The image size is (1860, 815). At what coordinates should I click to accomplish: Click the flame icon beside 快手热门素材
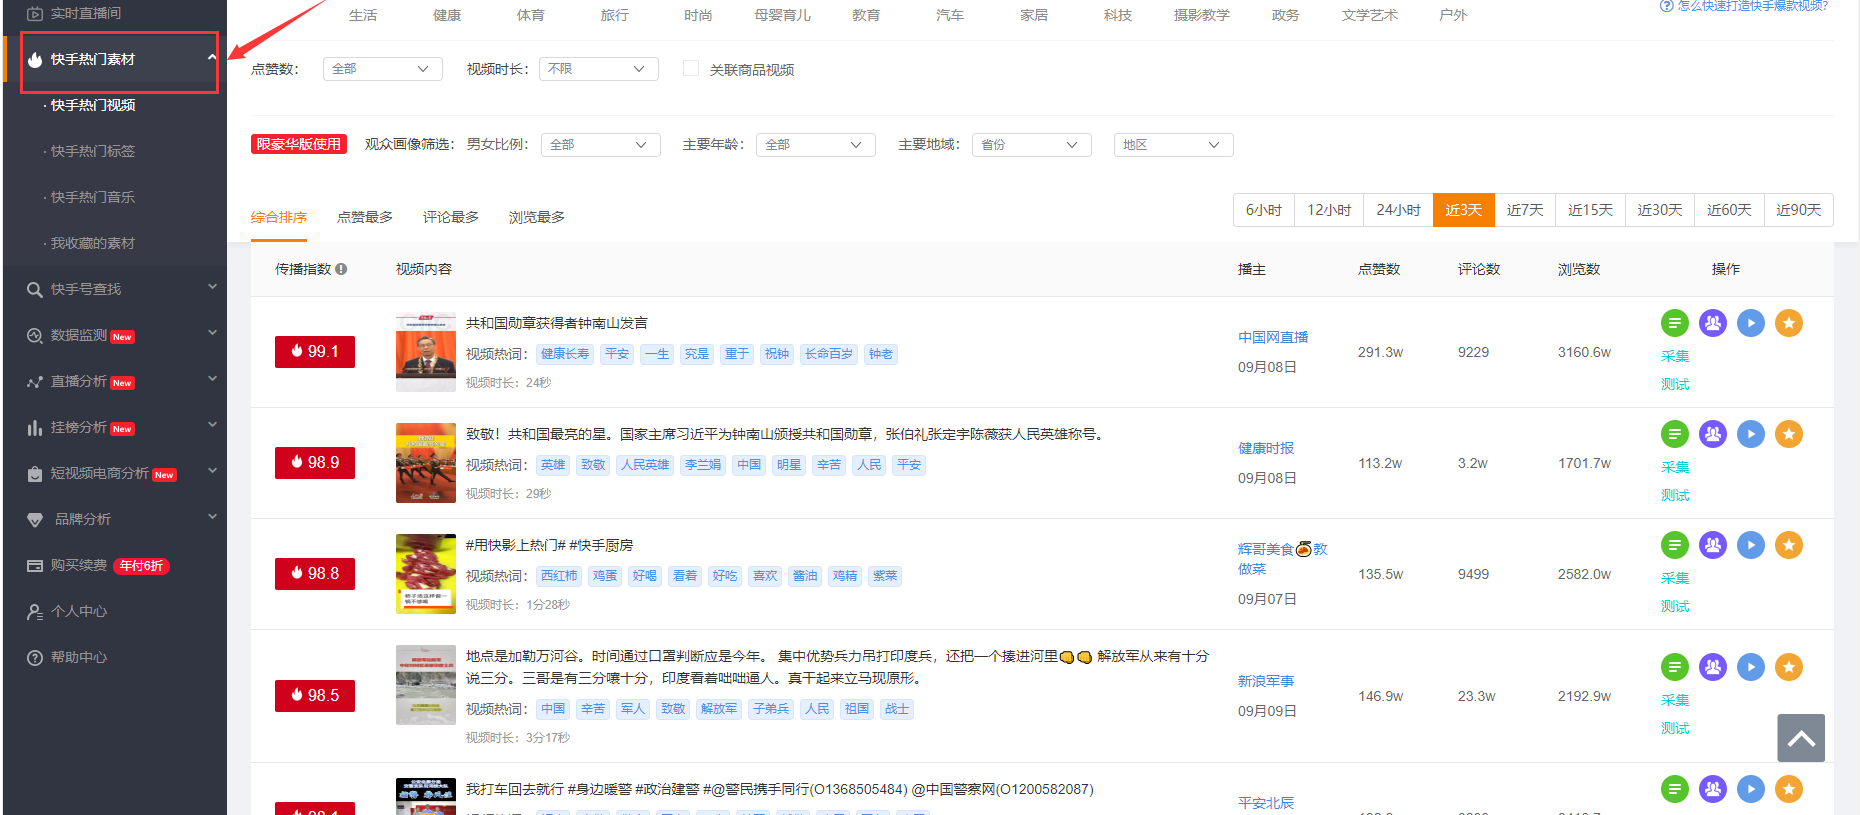pos(35,59)
